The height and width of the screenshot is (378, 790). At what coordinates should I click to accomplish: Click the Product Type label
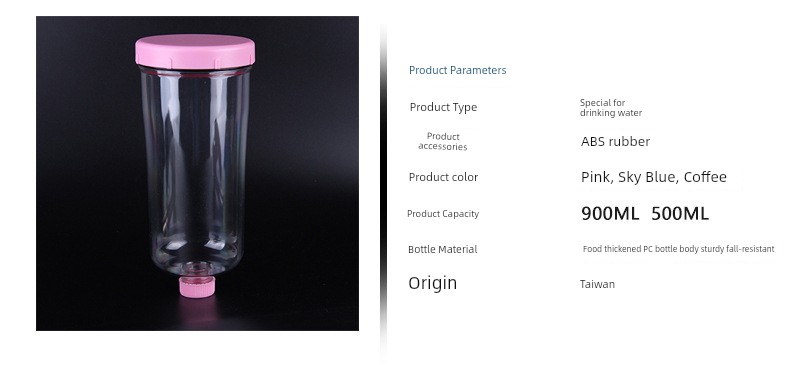point(443,107)
